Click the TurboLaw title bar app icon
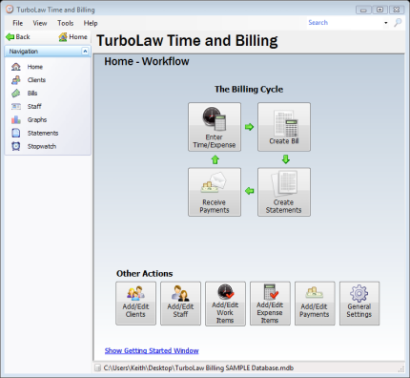Viewport: 410px width, 378px height. click(10, 9)
